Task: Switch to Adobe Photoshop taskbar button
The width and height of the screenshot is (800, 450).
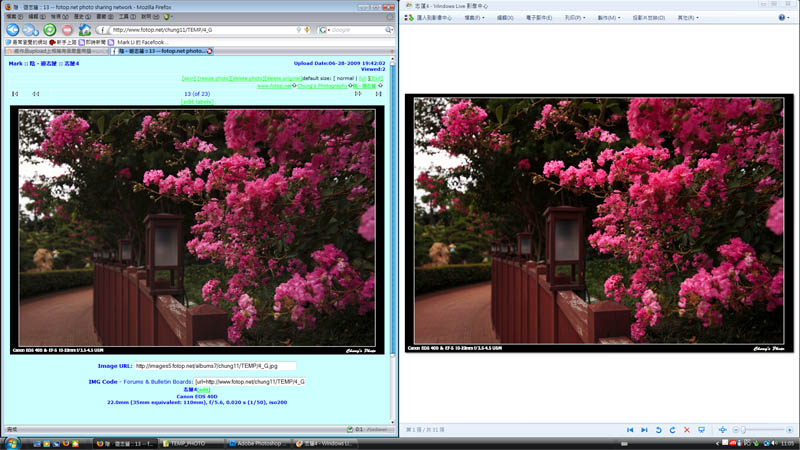Action: [x=258, y=443]
